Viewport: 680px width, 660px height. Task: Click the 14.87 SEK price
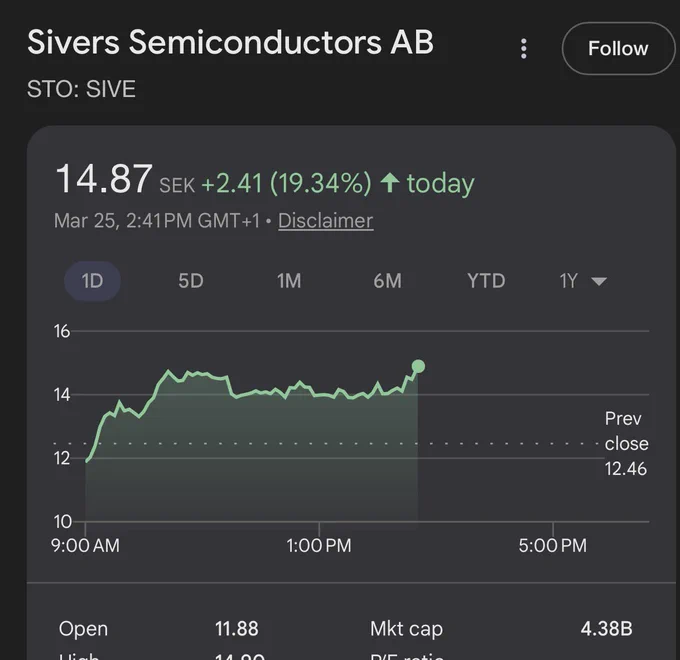[125, 179]
